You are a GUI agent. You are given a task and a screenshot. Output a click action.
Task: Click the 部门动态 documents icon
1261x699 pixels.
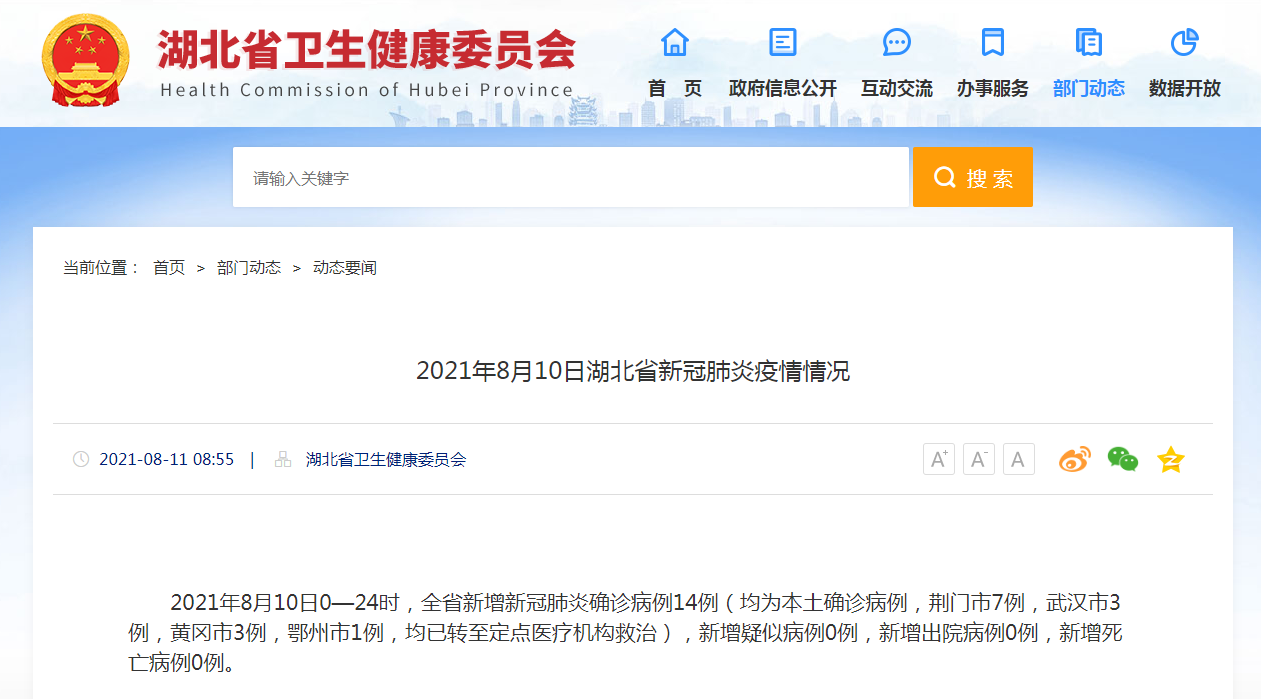click(1089, 42)
